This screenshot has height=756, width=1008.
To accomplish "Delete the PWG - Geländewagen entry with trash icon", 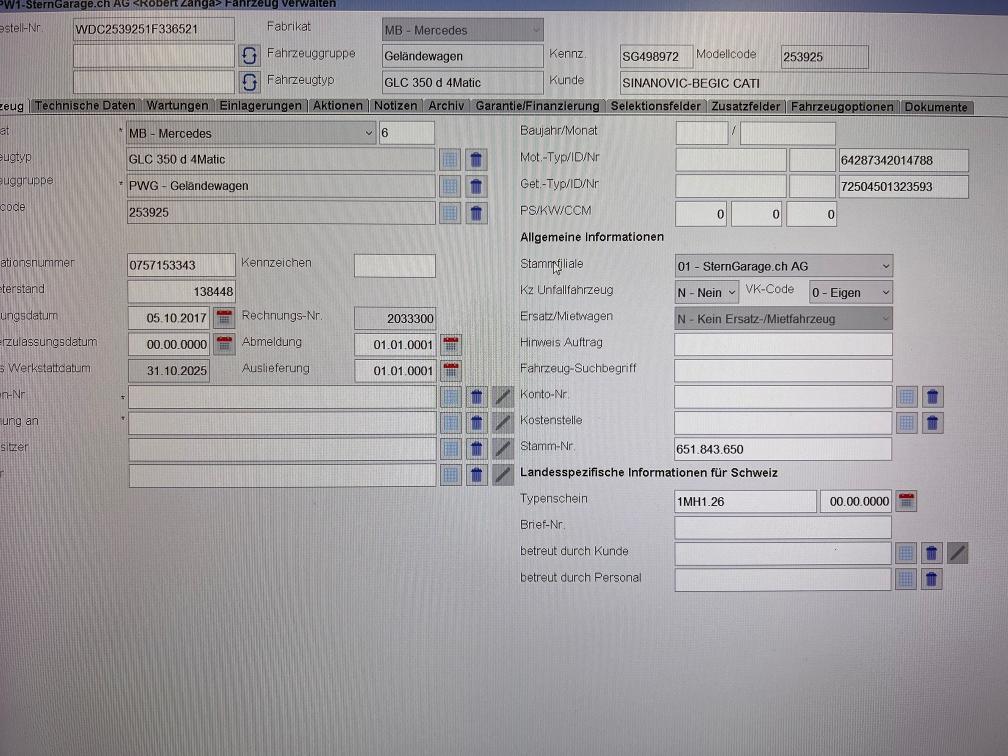I will point(477,186).
